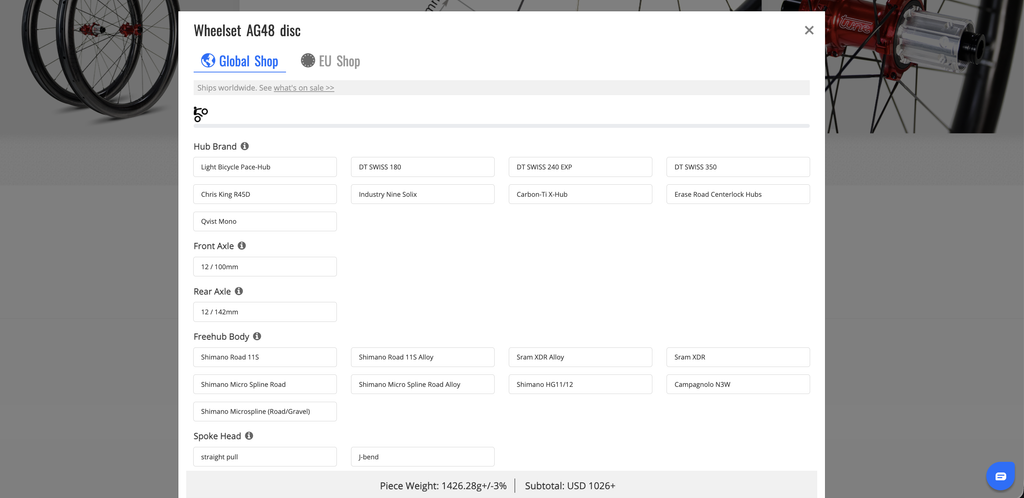Select Shimano Micro Spline Road freehub
This screenshot has height=498, width=1024.
coord(265,384)
